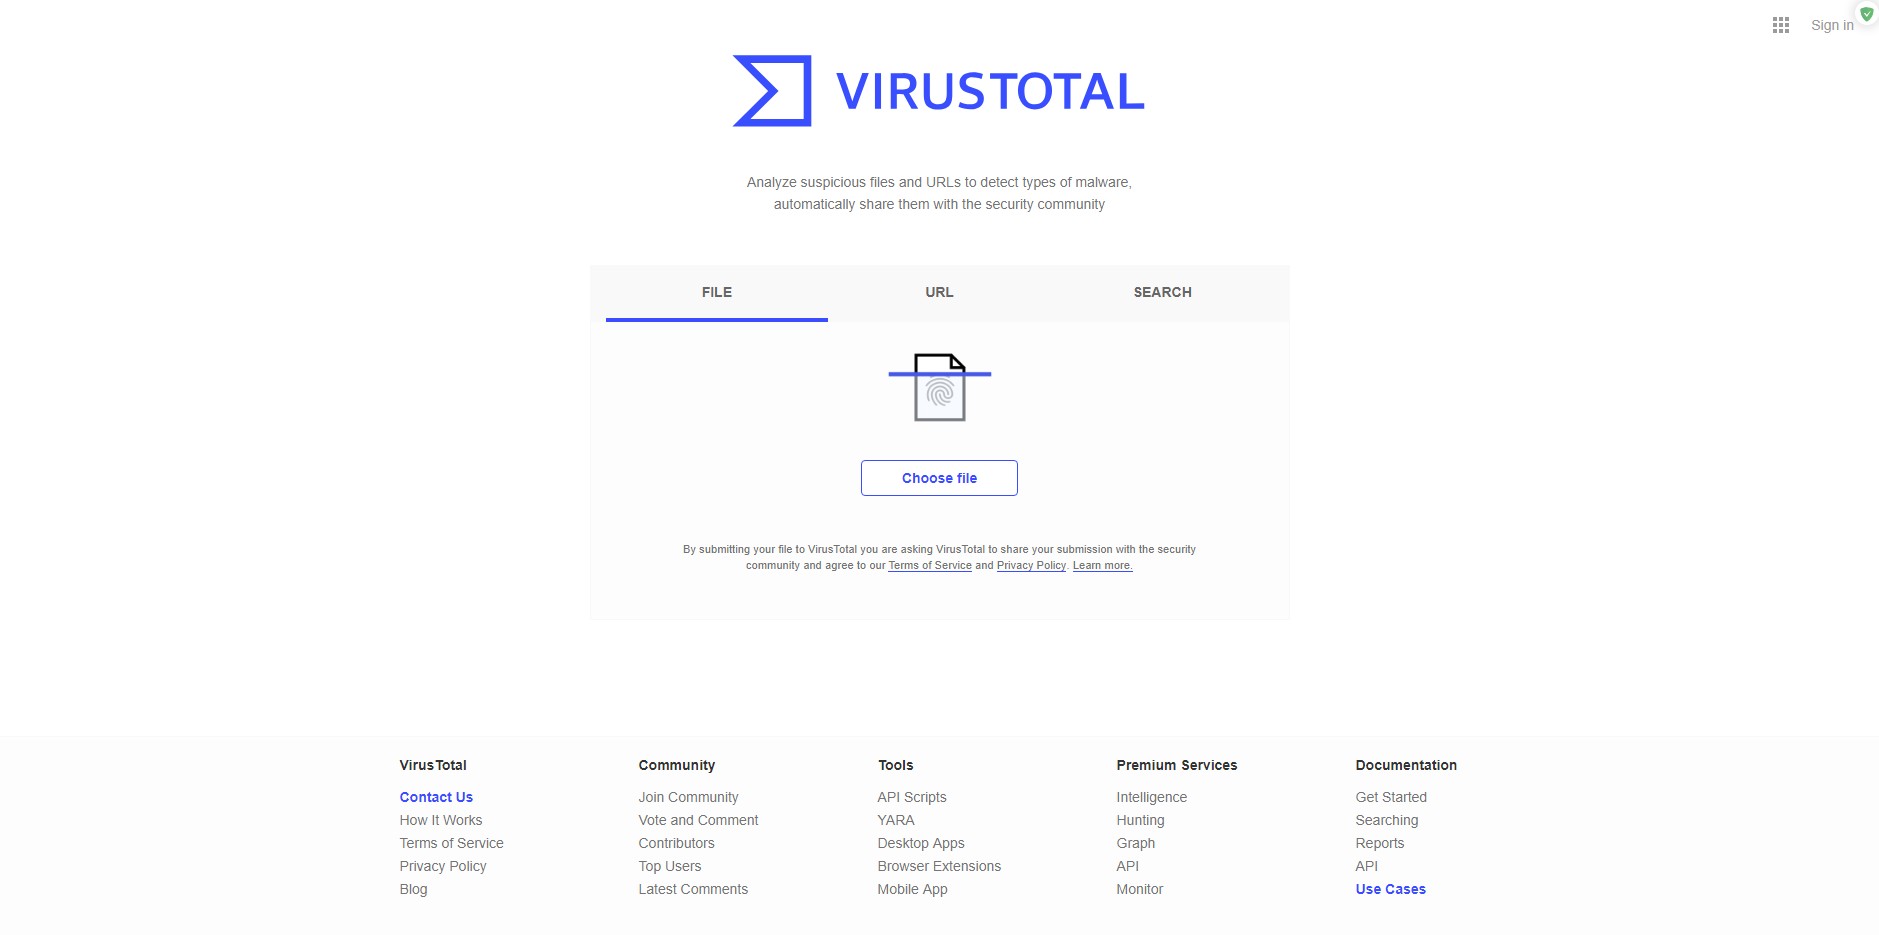Click Join Community
The height and width of the screenshot is (935, 1879).
[689, 797]
